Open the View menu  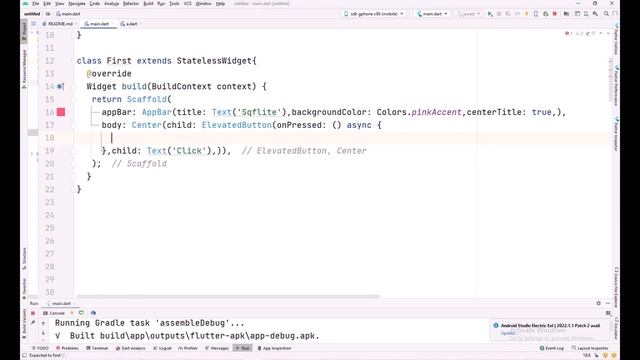[60, 4]
